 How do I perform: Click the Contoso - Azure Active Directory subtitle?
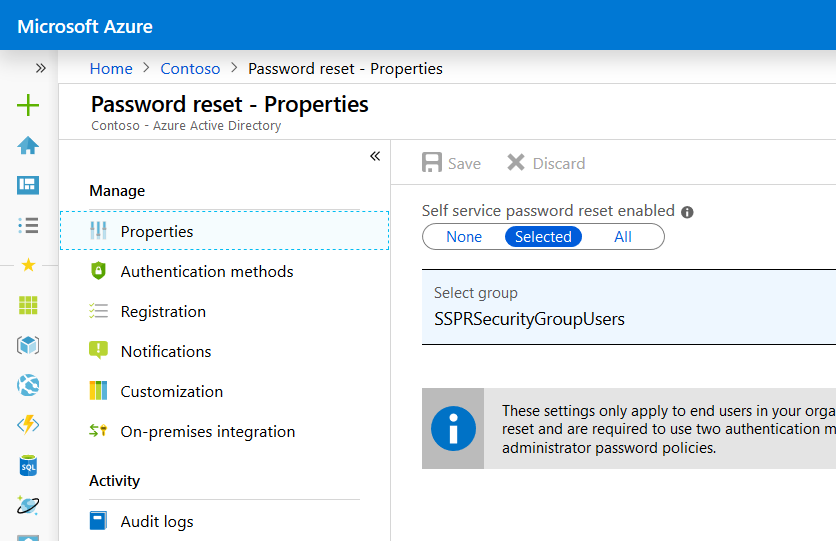[186, 126]
